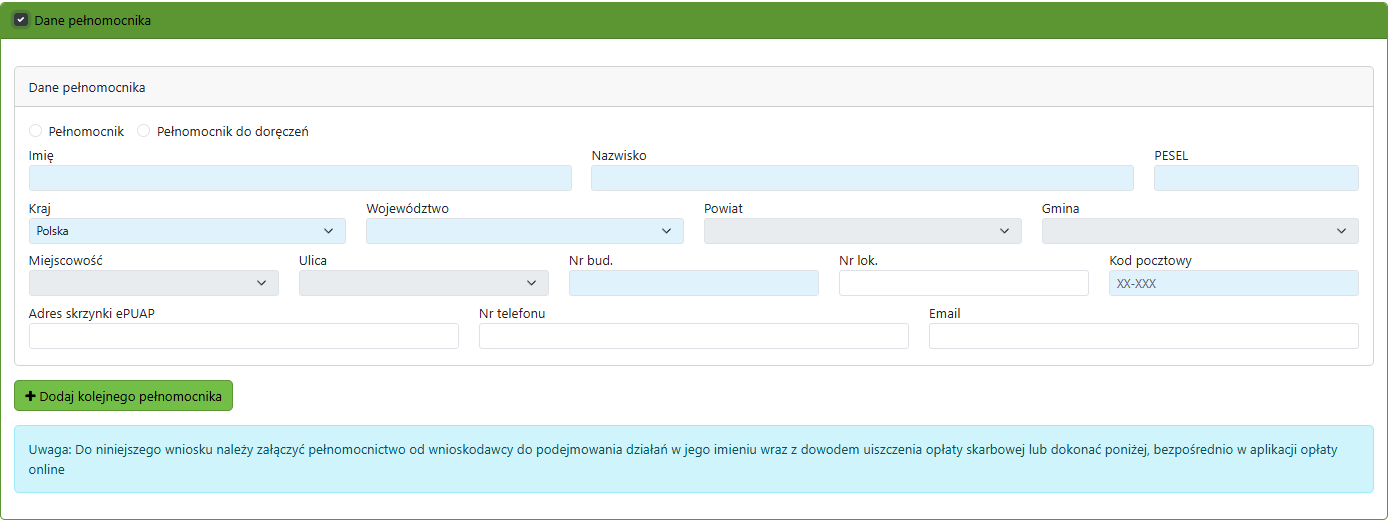Click the Nr telefonu input field
The height and width of the screenshot is (521, 1390).
coord(693,336)
